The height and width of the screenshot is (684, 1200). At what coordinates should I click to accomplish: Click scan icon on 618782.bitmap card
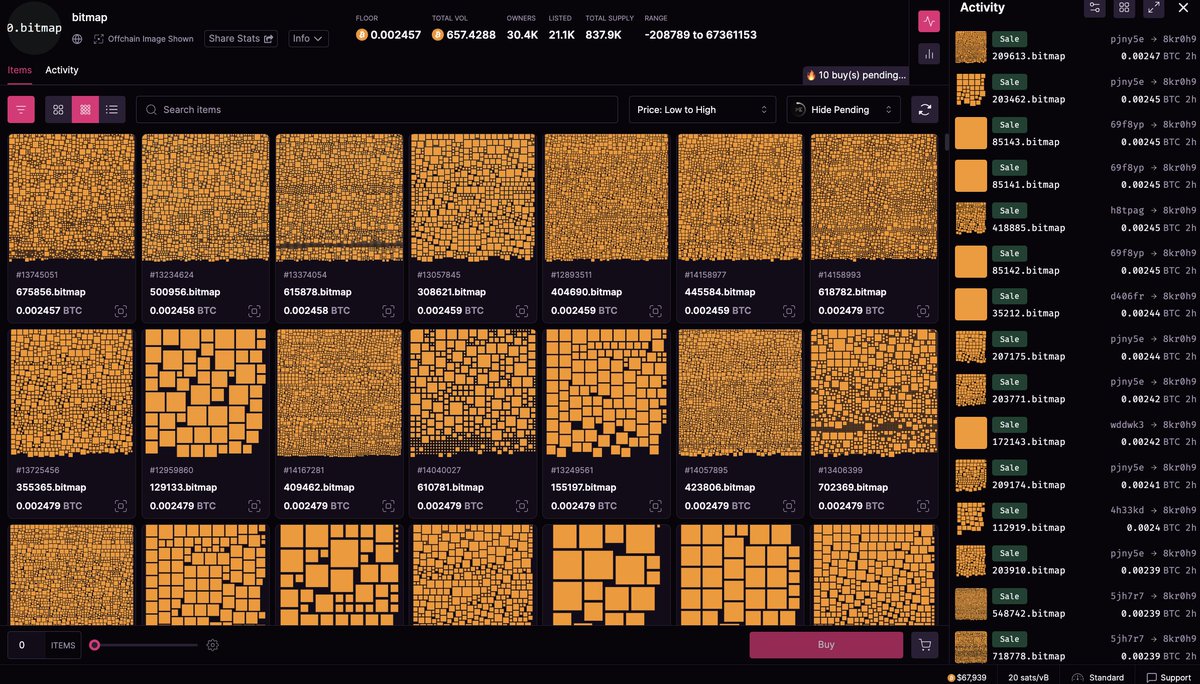[x=924, y=311]
